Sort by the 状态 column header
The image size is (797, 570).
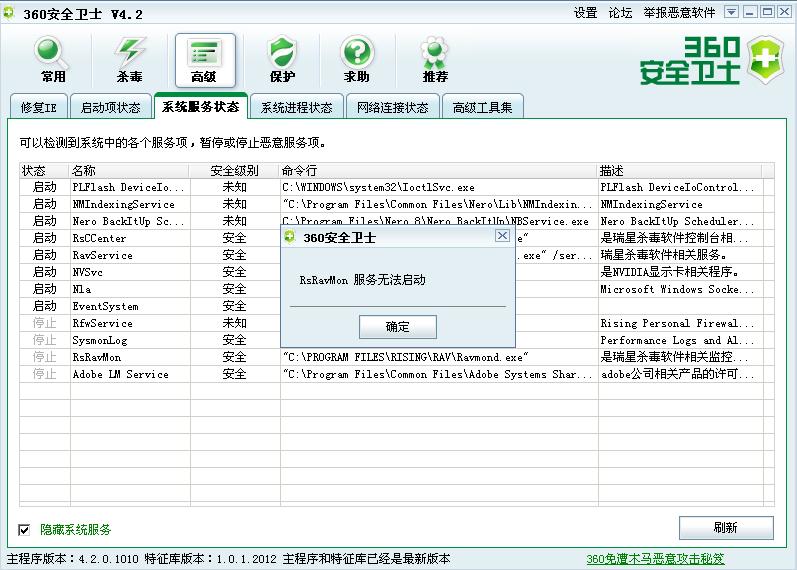coord(44,170)
